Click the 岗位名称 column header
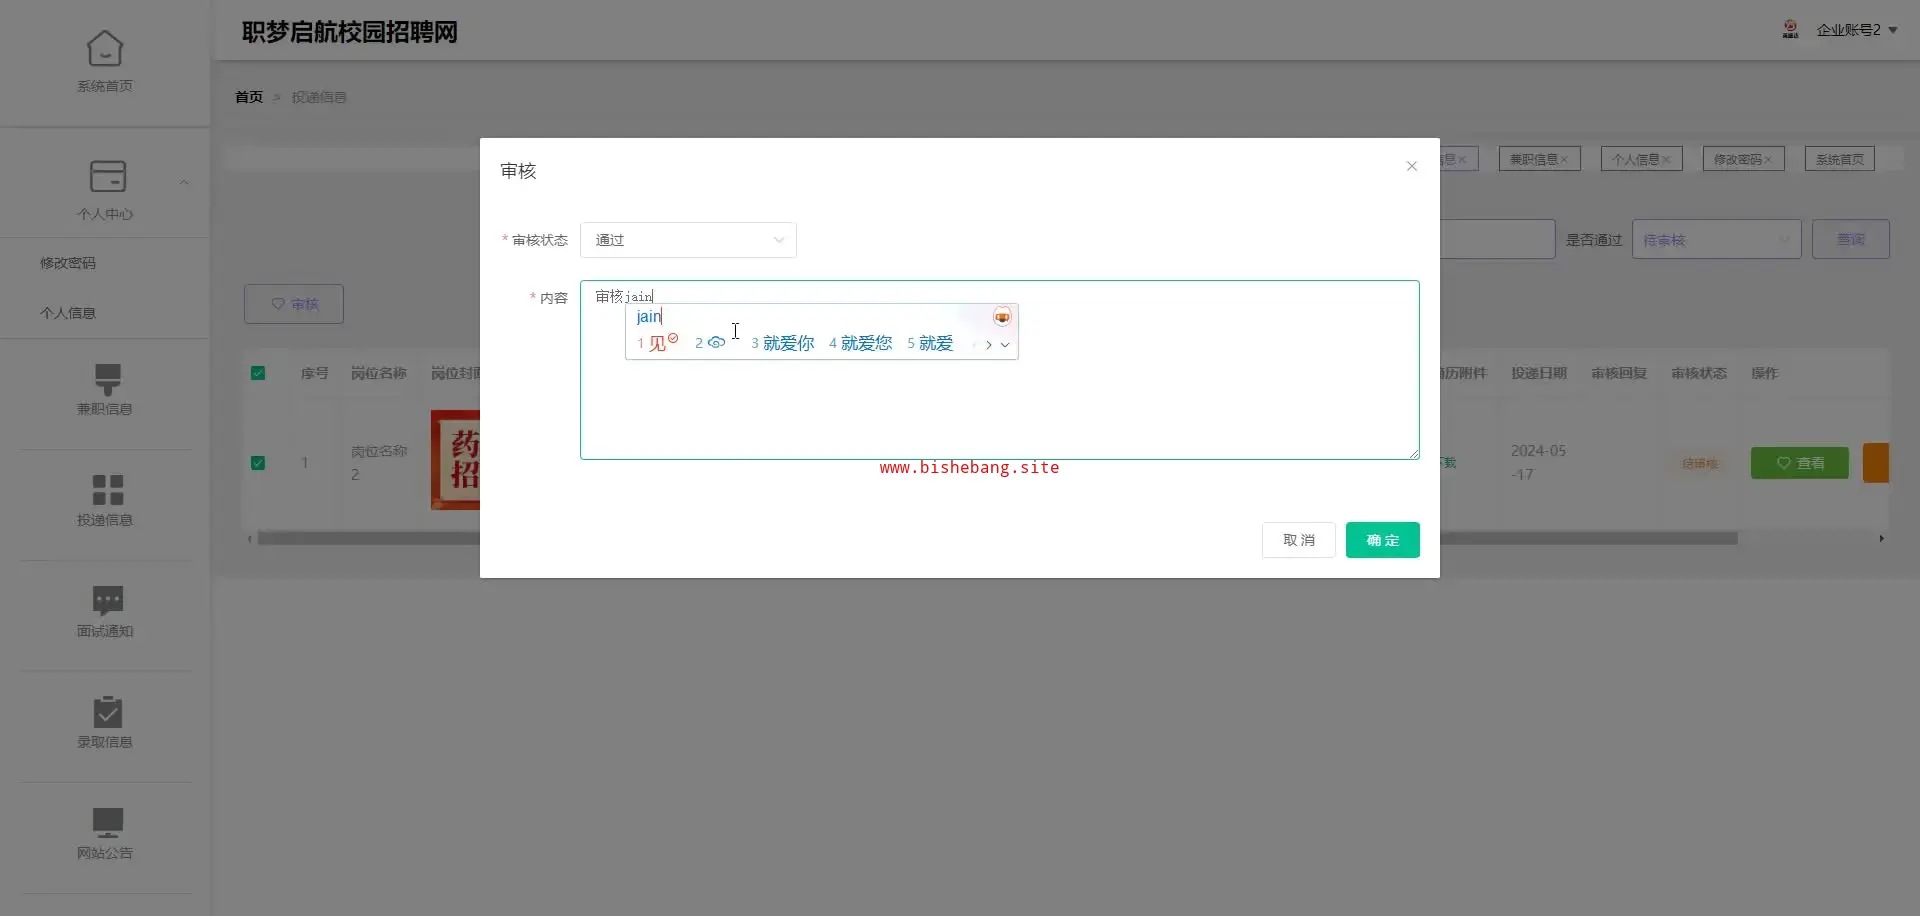Image resolution: width=1920 pixels, height=916 pixels. pyautogui.click(x=378, y=373)
